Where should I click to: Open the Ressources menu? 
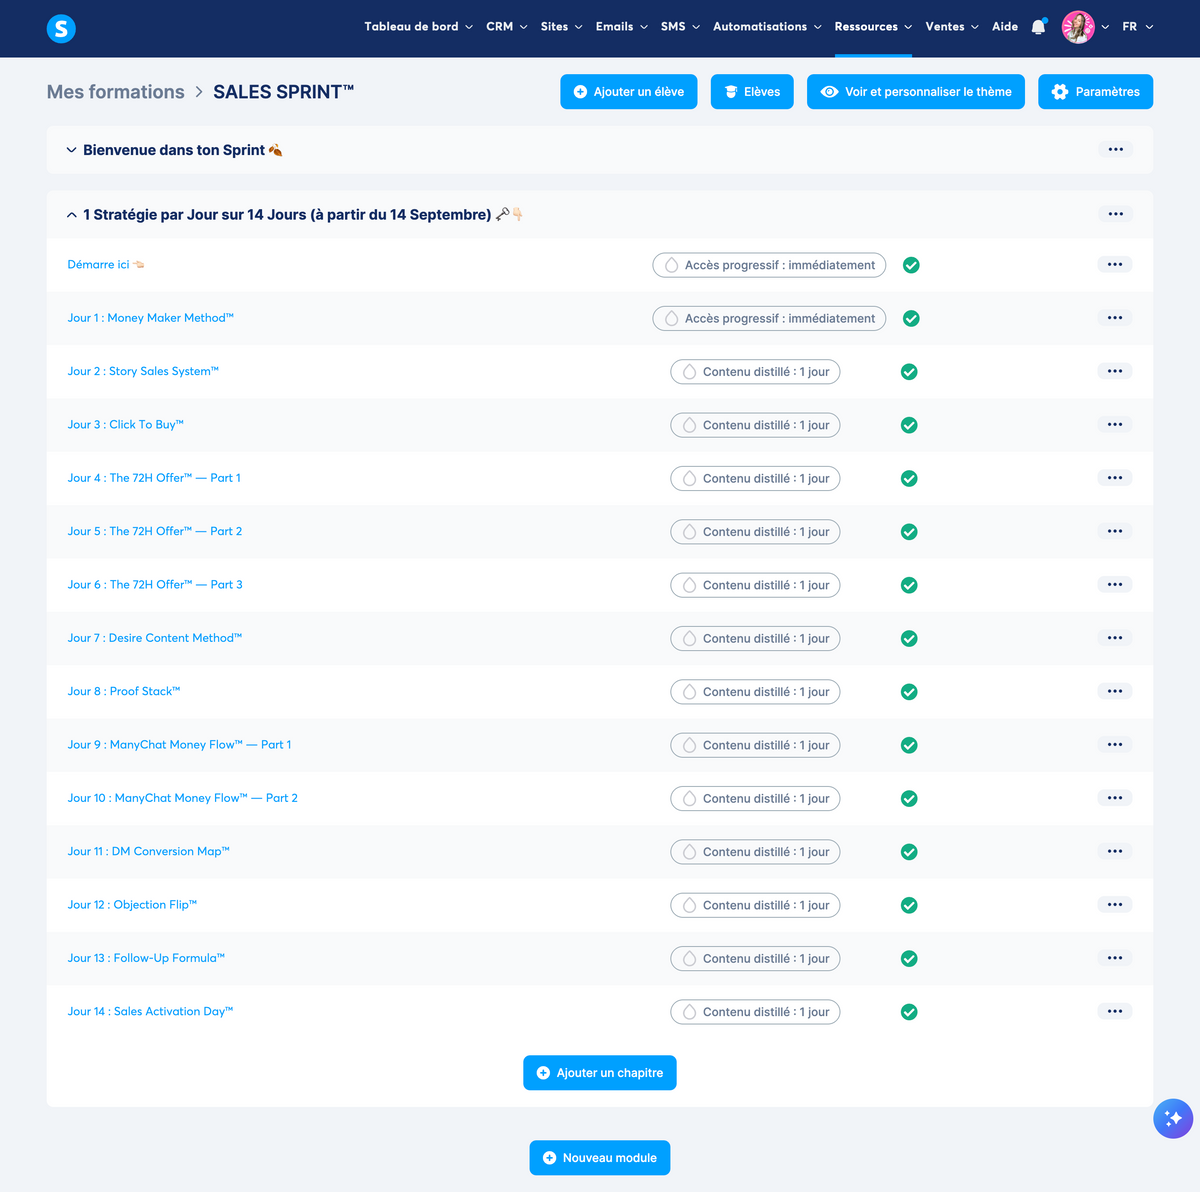[873, 27]
